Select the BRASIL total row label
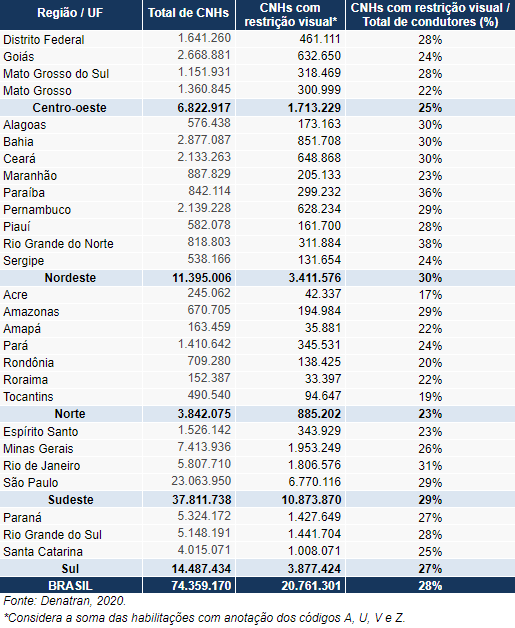 [70, 586]
